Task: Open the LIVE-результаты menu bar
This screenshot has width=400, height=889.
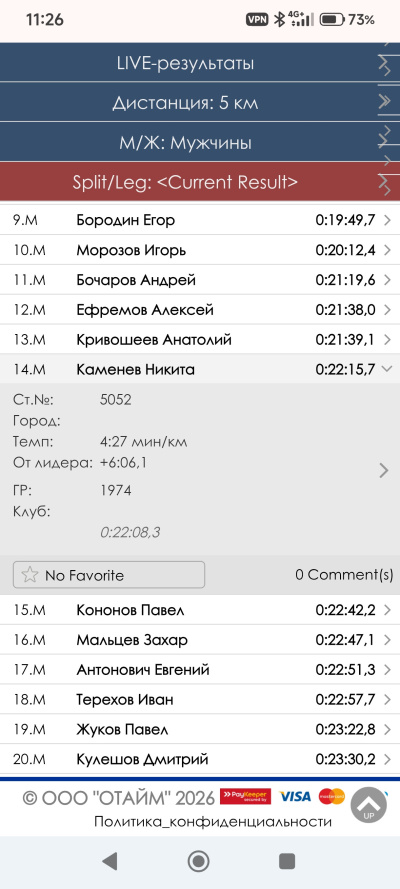Action: click(200, 63)
